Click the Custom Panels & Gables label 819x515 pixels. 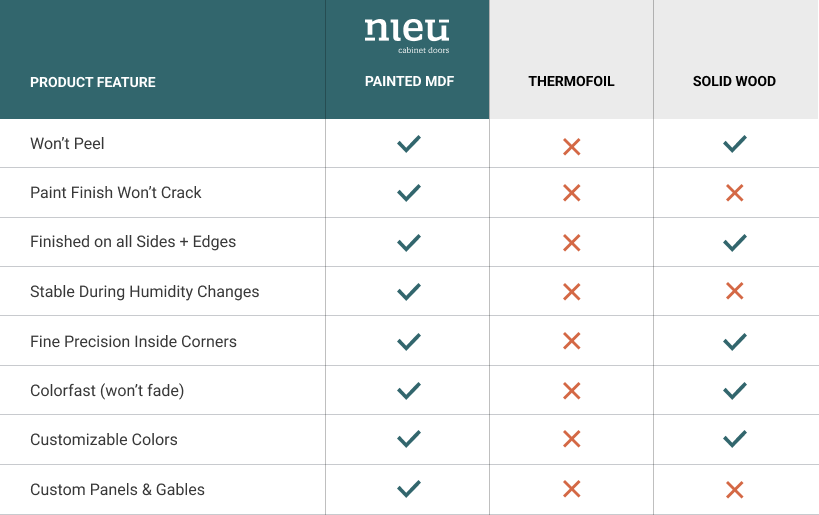point(117,489)
